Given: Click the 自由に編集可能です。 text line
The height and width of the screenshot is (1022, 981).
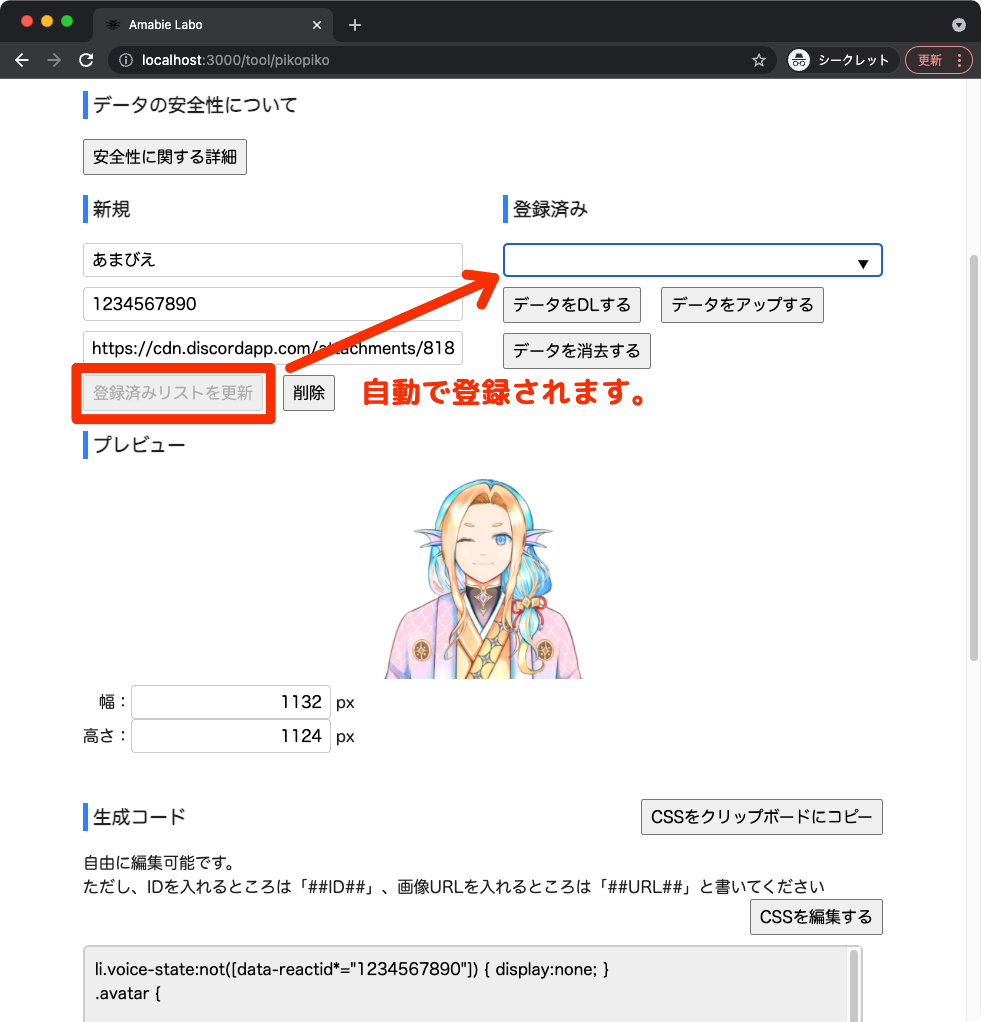Looking at the screenshot, I should point(160,863).
